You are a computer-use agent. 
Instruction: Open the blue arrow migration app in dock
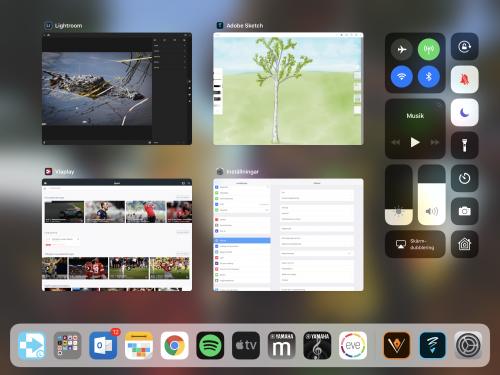pos(32,345)
